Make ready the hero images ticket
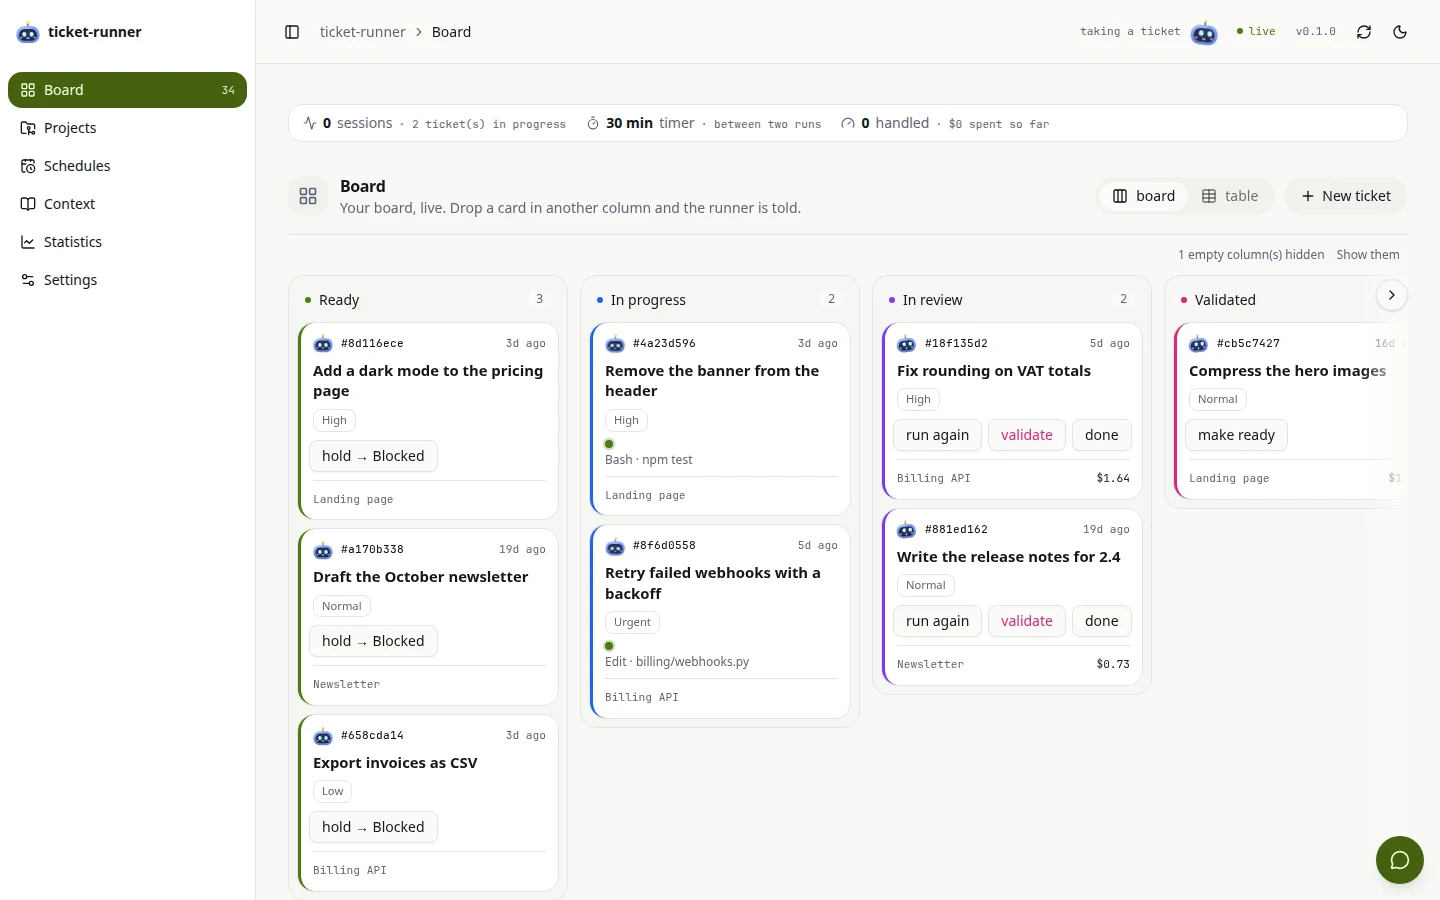 click(1236, 435)
